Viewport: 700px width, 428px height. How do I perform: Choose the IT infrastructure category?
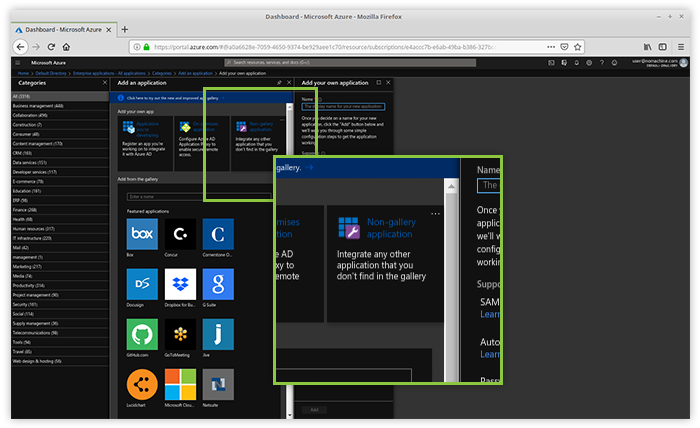pyautogui.click(x=60, y=238)
